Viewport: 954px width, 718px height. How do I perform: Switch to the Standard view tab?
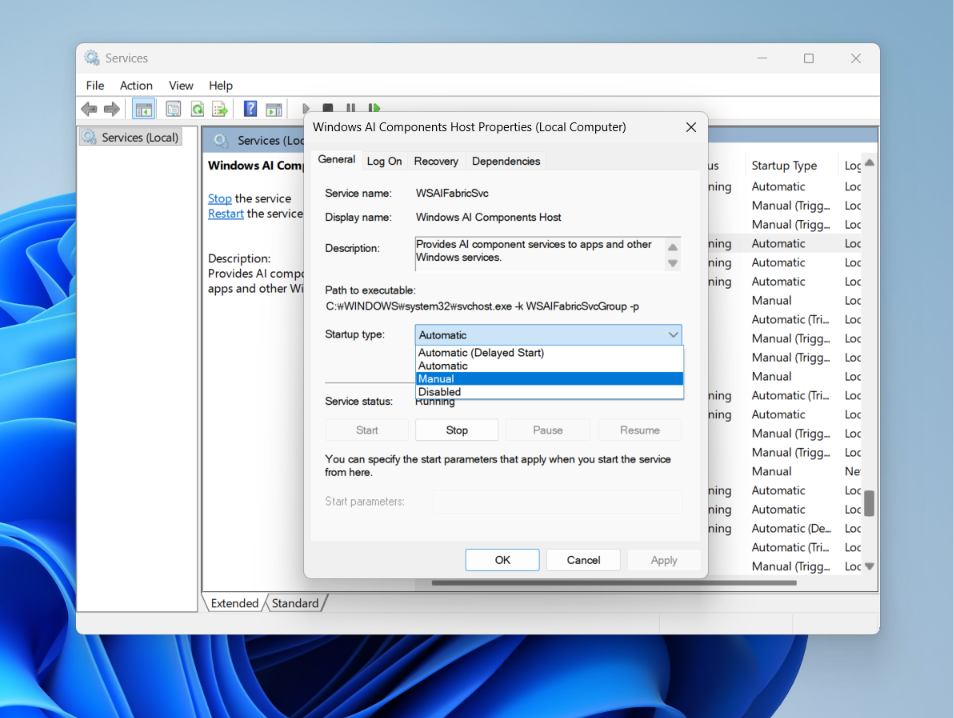(x=295, y=603)
